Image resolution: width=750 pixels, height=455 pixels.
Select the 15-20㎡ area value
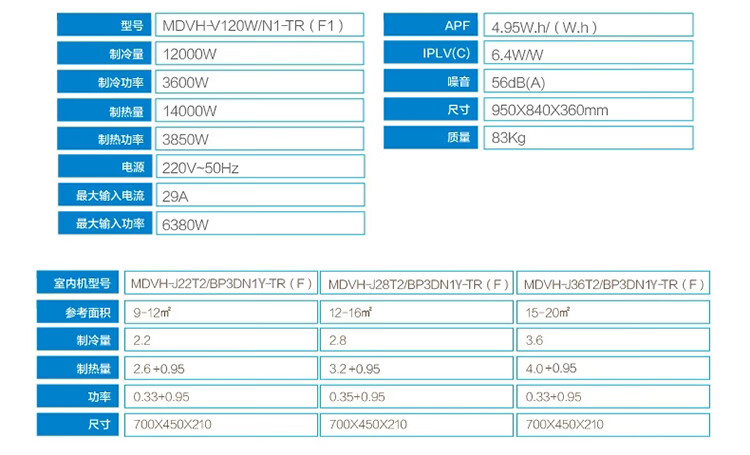click(x=613, y=312)
